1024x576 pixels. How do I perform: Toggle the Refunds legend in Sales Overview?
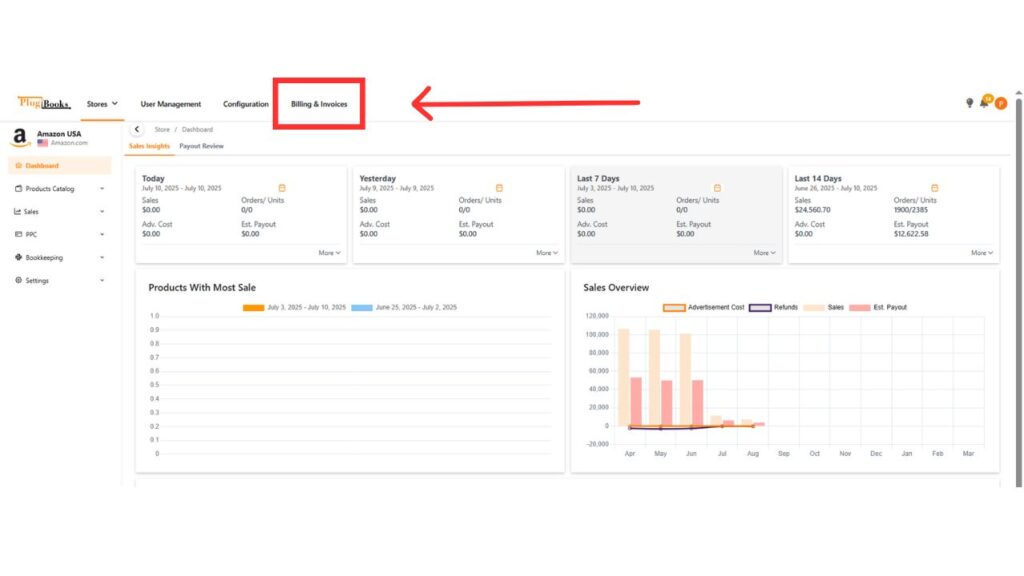(x=773, y=307)
